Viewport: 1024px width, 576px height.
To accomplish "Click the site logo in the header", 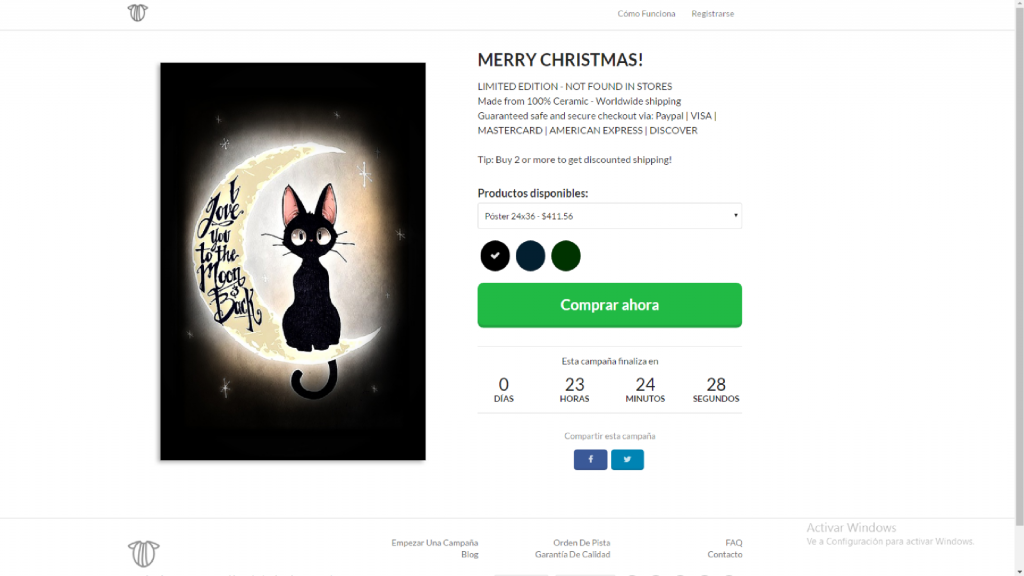I will click(138, 13).
